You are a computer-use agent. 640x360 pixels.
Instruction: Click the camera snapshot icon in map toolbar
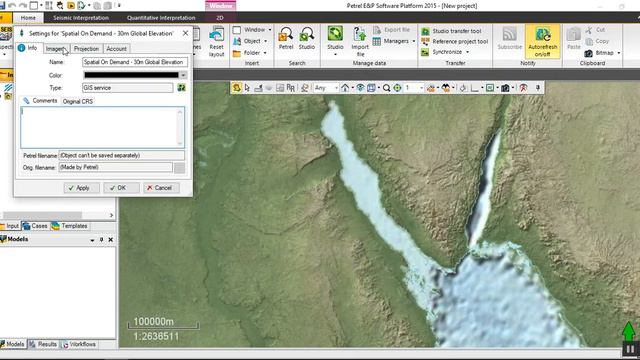[505, 88]
